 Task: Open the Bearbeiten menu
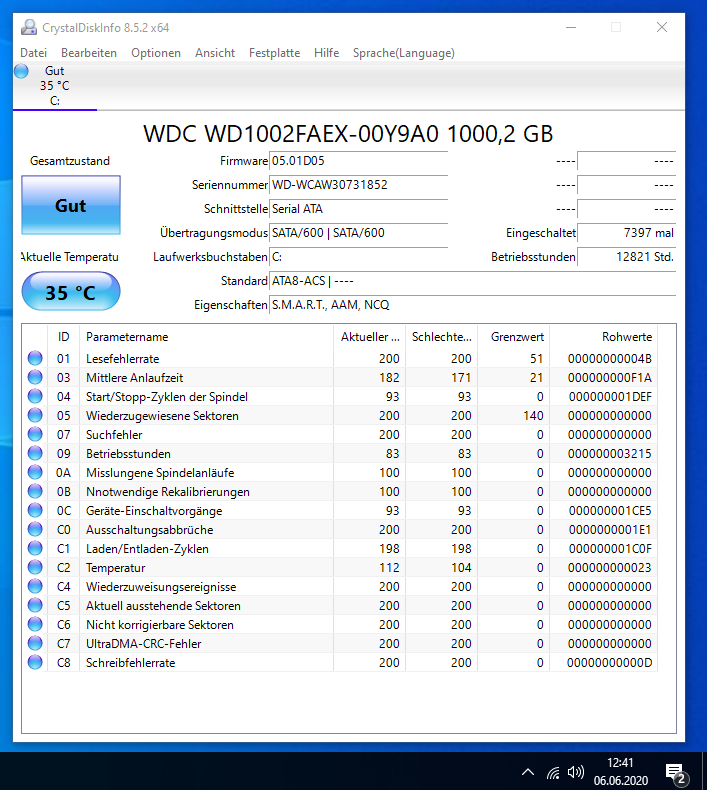pos(89,53)
